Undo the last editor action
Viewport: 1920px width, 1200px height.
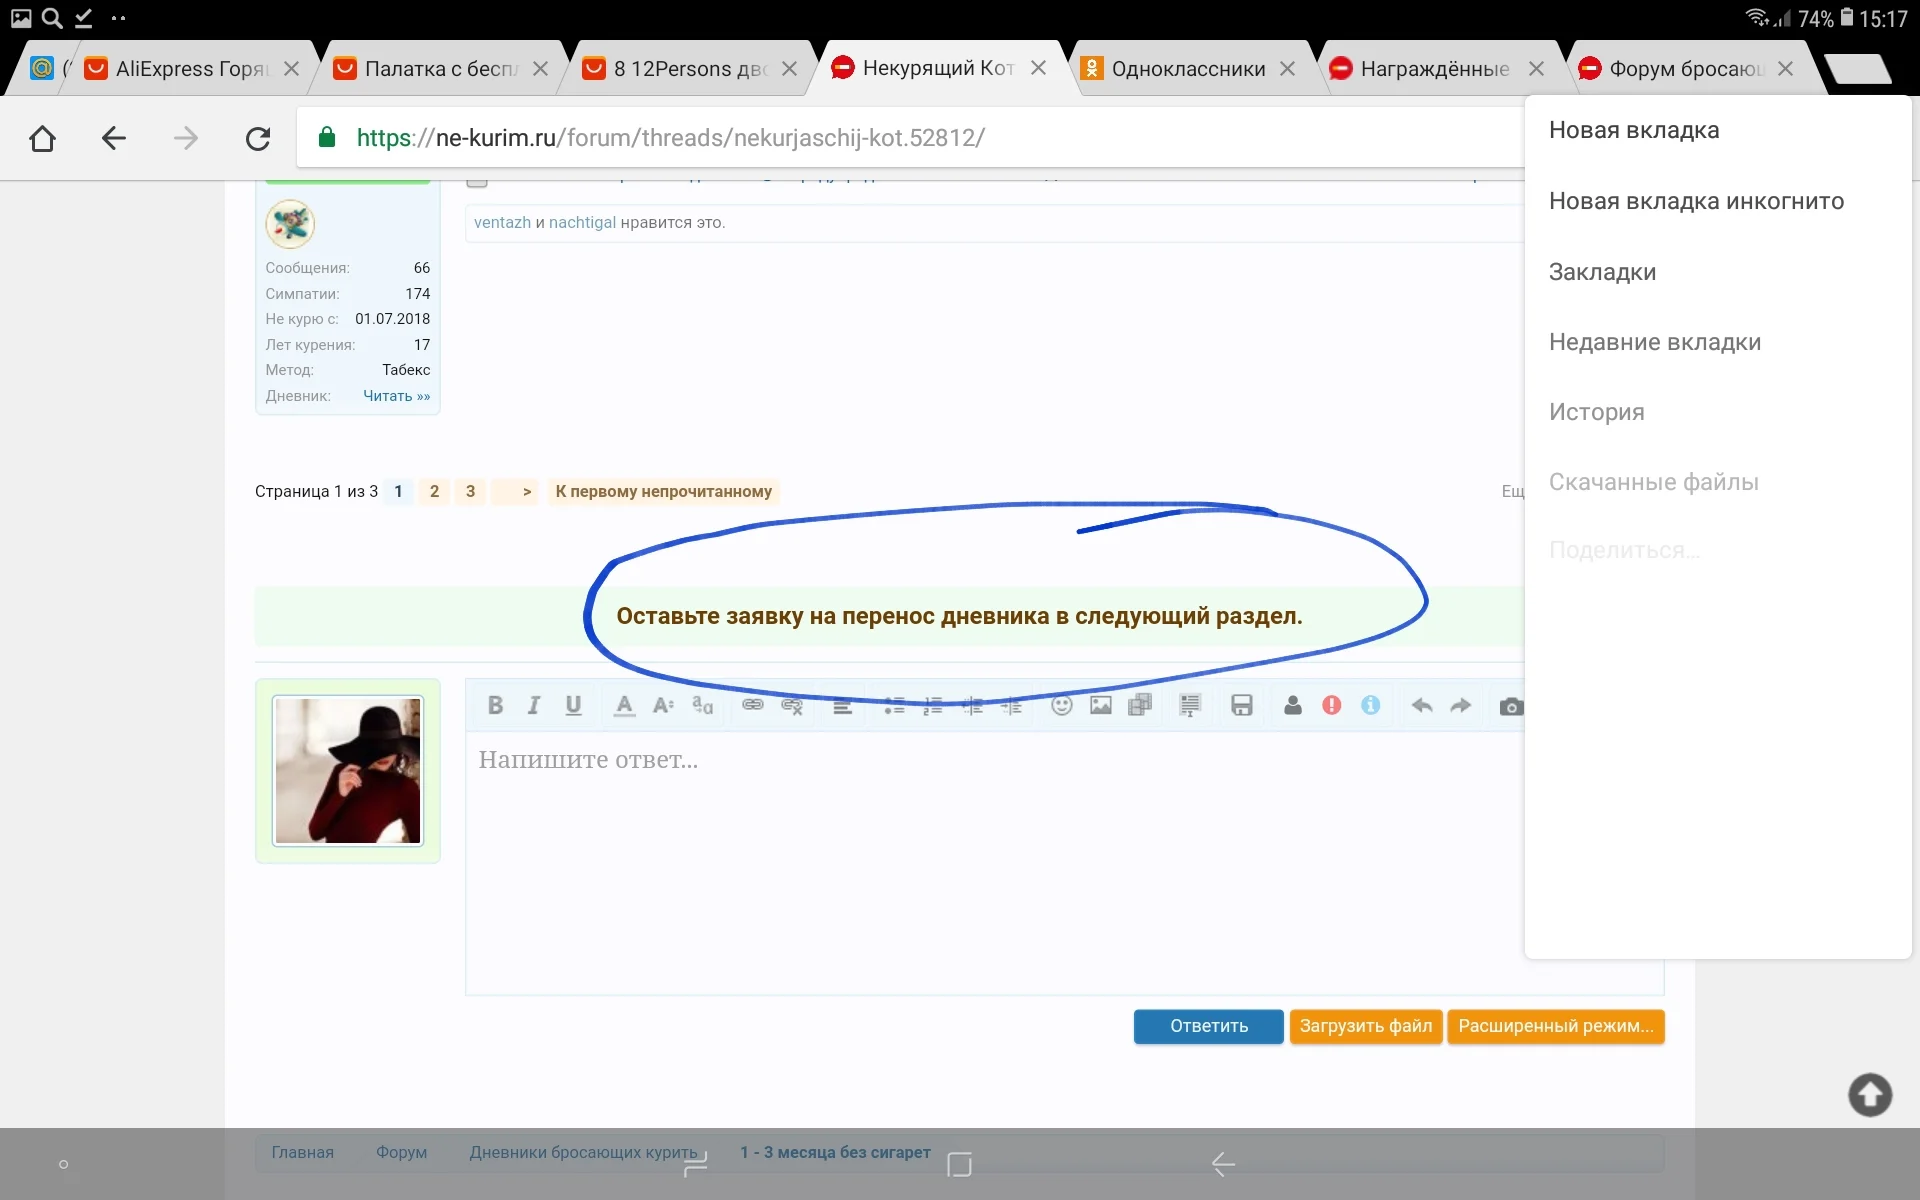click(x=1422, y=705)
